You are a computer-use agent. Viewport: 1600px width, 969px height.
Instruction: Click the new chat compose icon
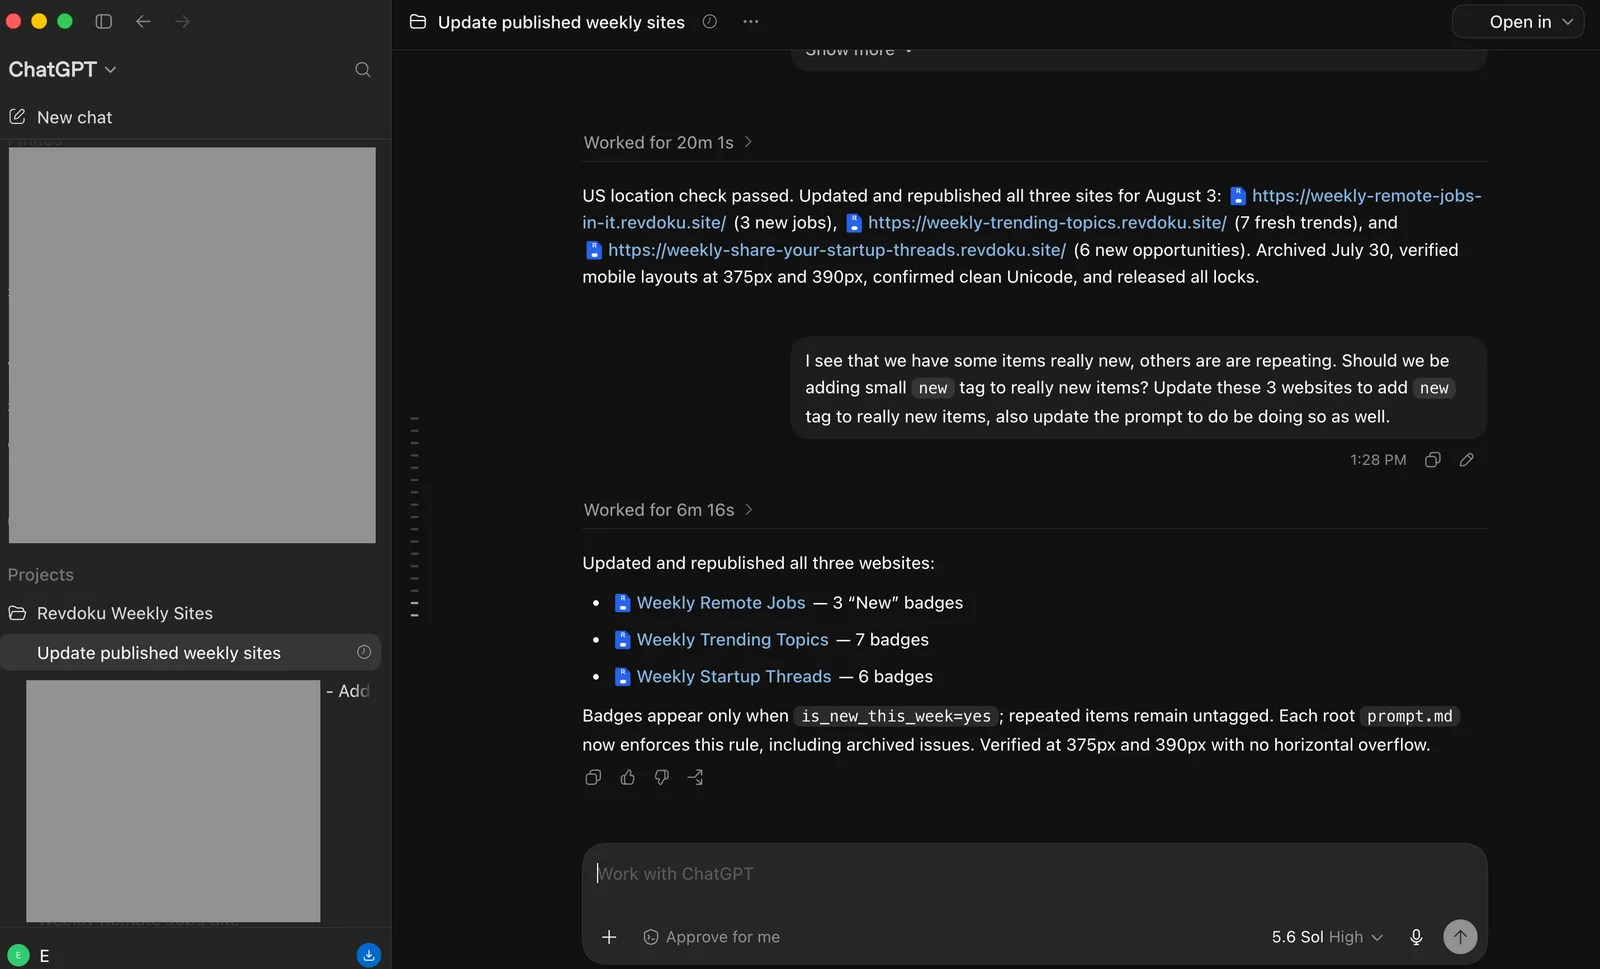coord(17,117)
